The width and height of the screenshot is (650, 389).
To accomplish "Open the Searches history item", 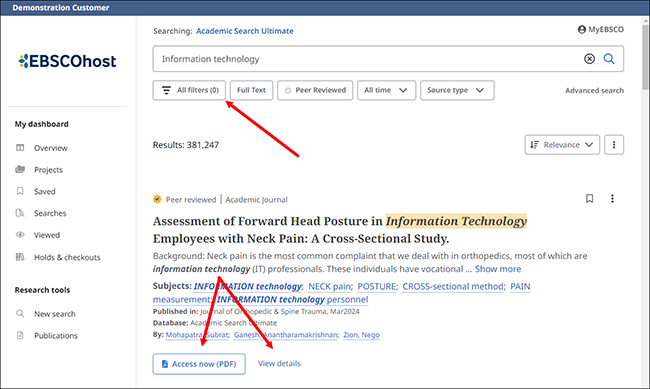I will pyautogui.click(x=50, y=213).
